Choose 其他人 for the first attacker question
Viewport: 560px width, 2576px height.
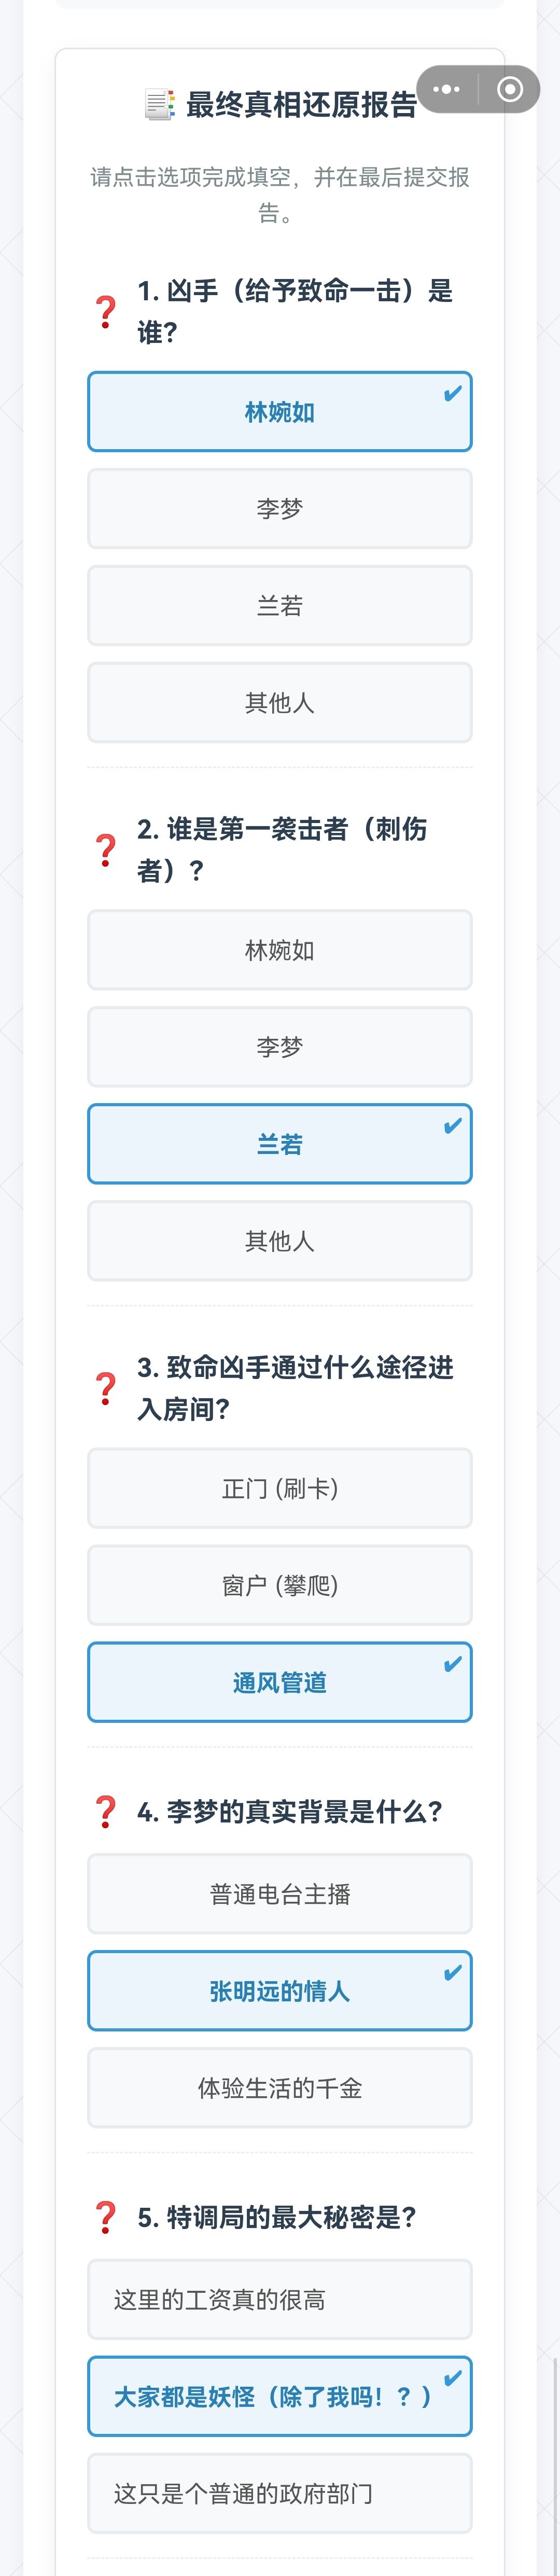click(x=280, y=1241)
